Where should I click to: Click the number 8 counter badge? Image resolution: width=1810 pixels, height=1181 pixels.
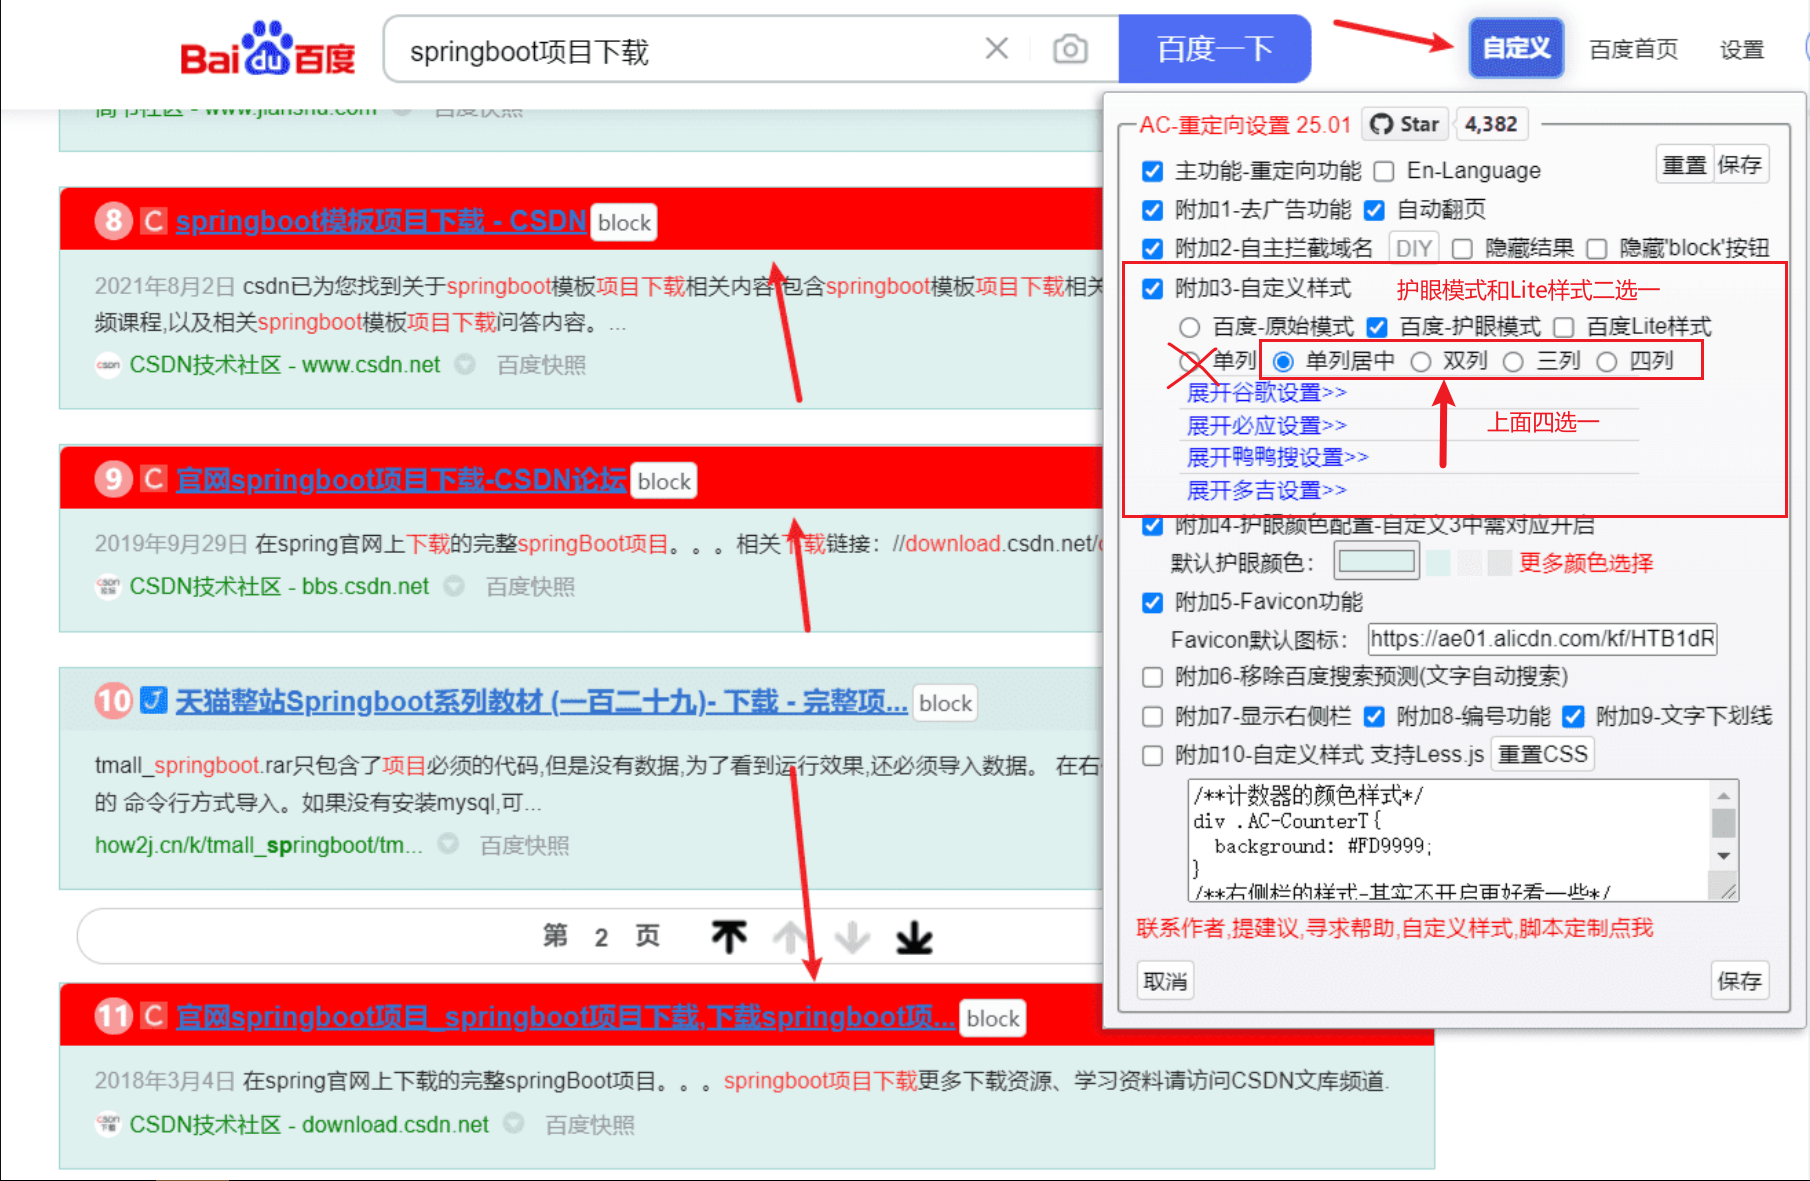click(x=114, y=220)
